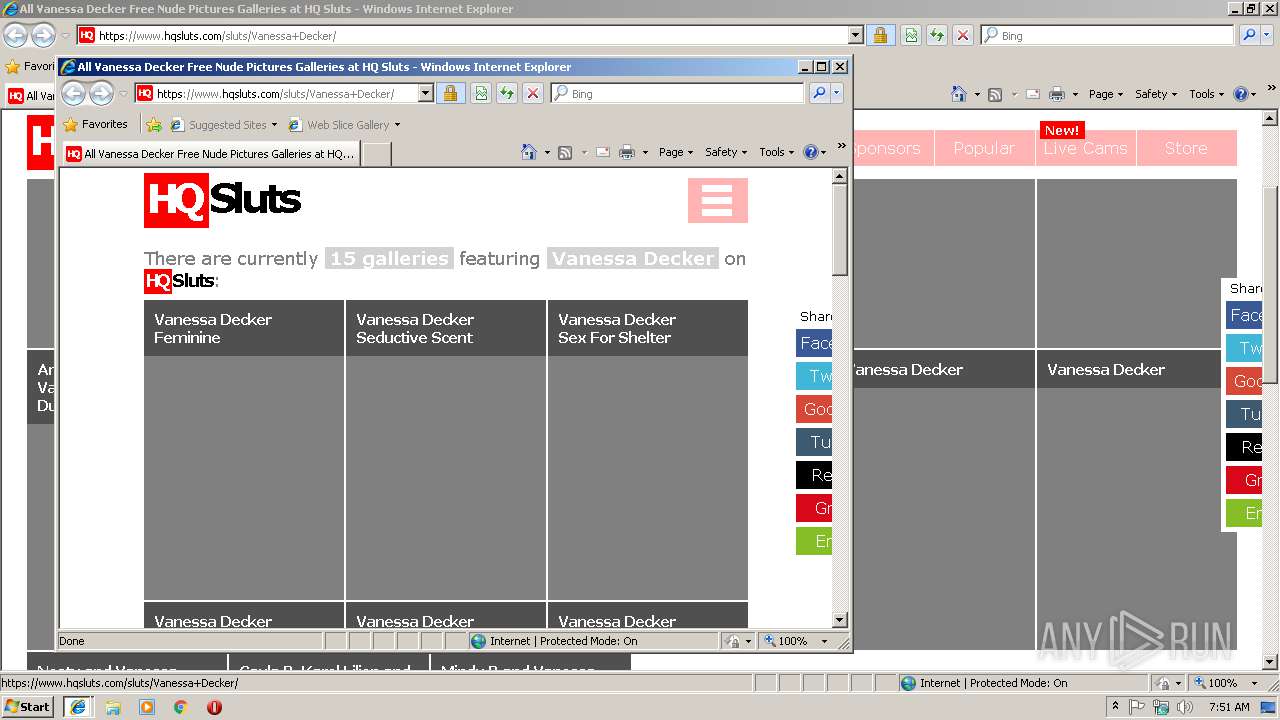Click background window vertical scrollbar thumb
This screenshot has height=720, width=1280.
tap(1270, 285)
